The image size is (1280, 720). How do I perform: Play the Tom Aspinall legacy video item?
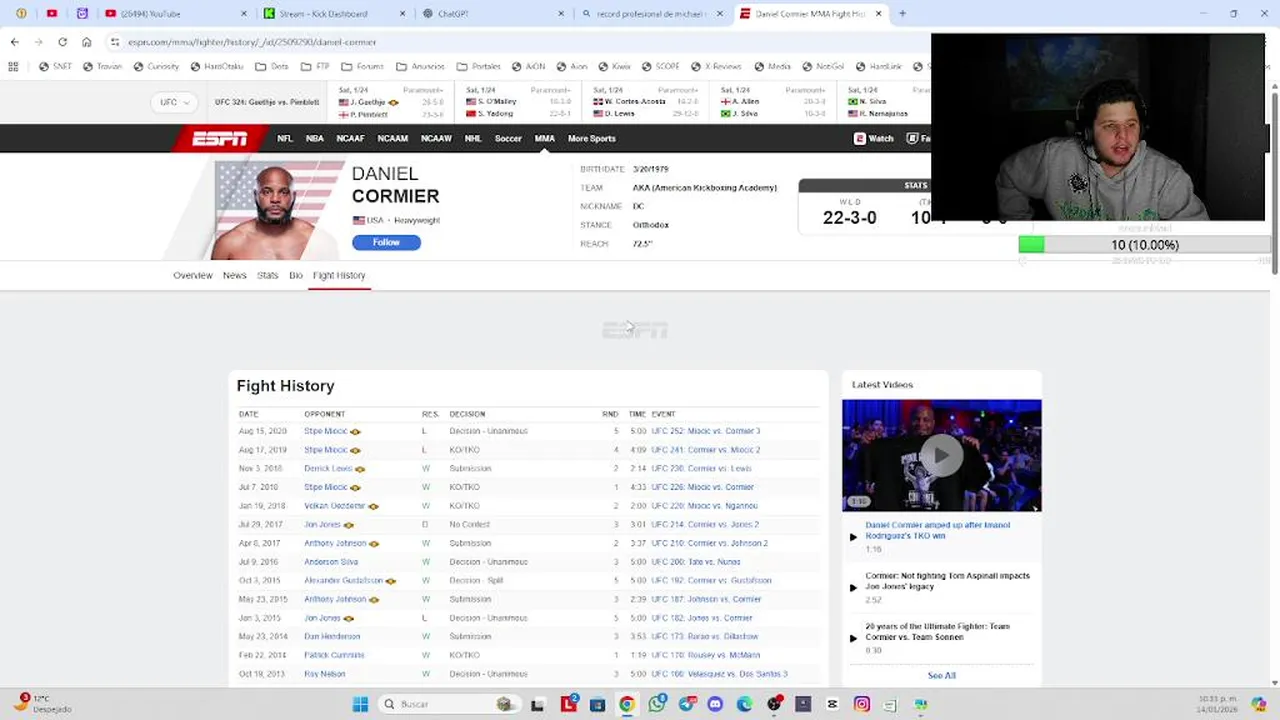pyautogui.click(x=947, y=581)
